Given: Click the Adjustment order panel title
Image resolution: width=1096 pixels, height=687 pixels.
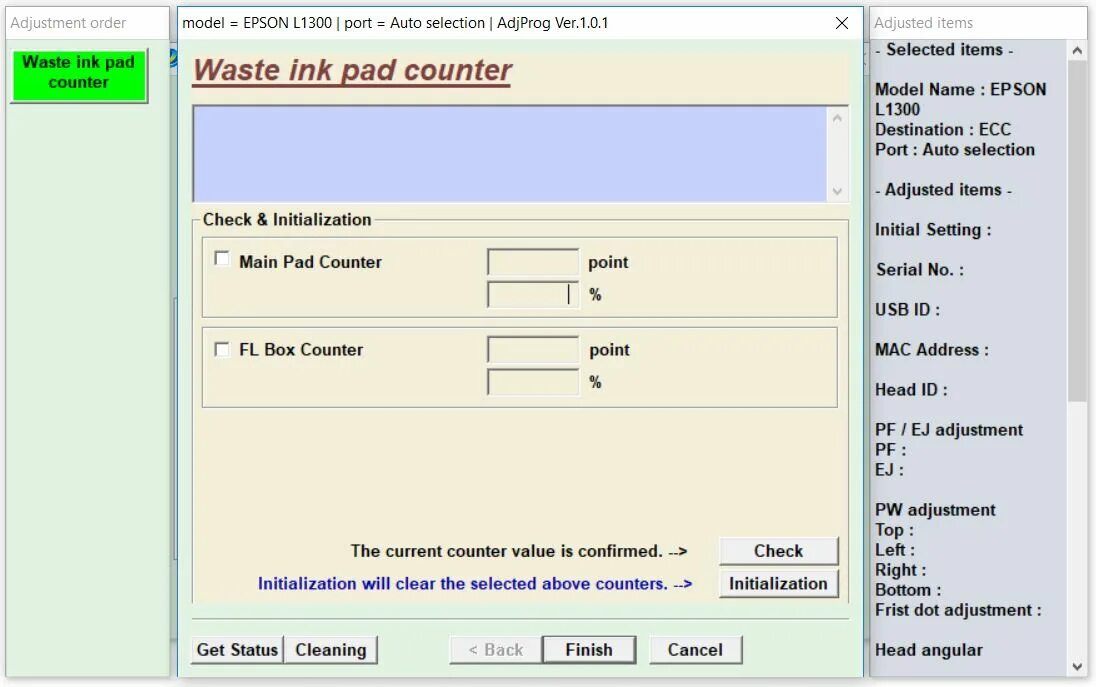Looking at the screenshot, I should 68,23.
